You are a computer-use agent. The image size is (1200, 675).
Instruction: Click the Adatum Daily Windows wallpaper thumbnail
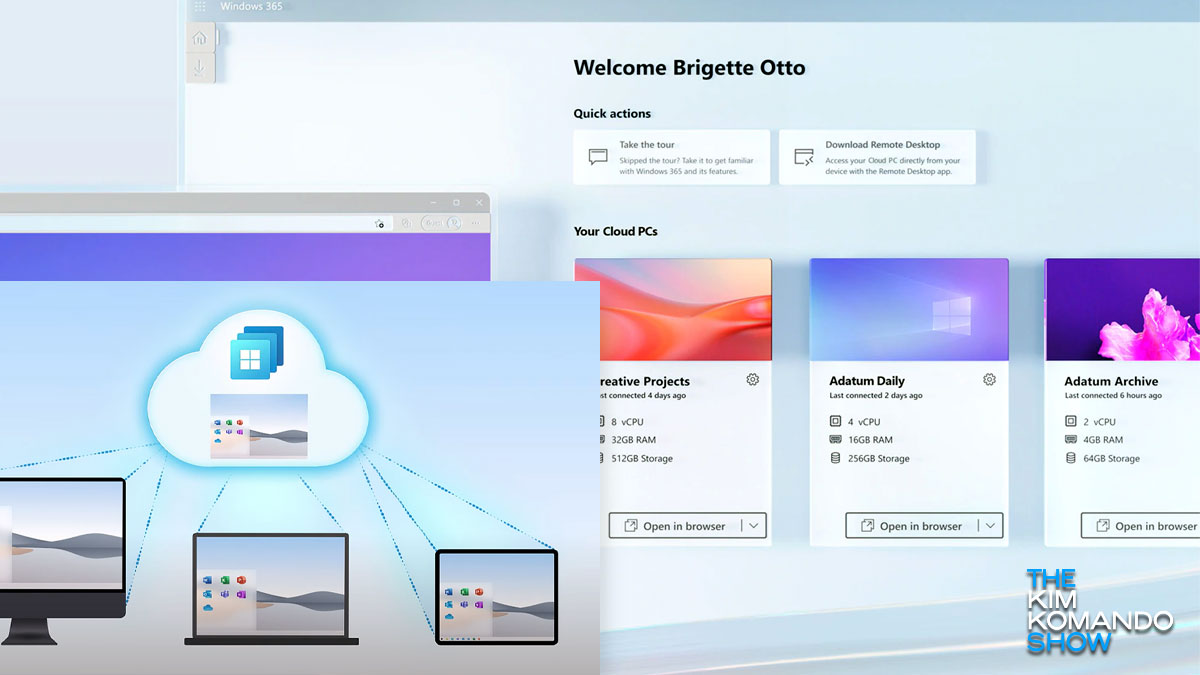pyautogui.click(x=909, y=310)
